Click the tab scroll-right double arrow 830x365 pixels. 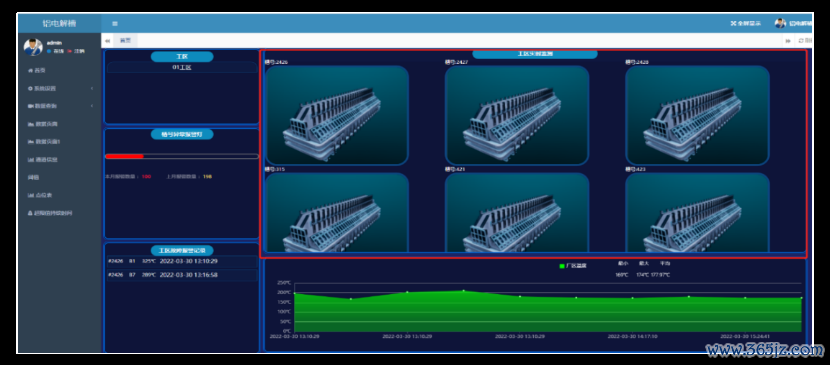point(788,40)
